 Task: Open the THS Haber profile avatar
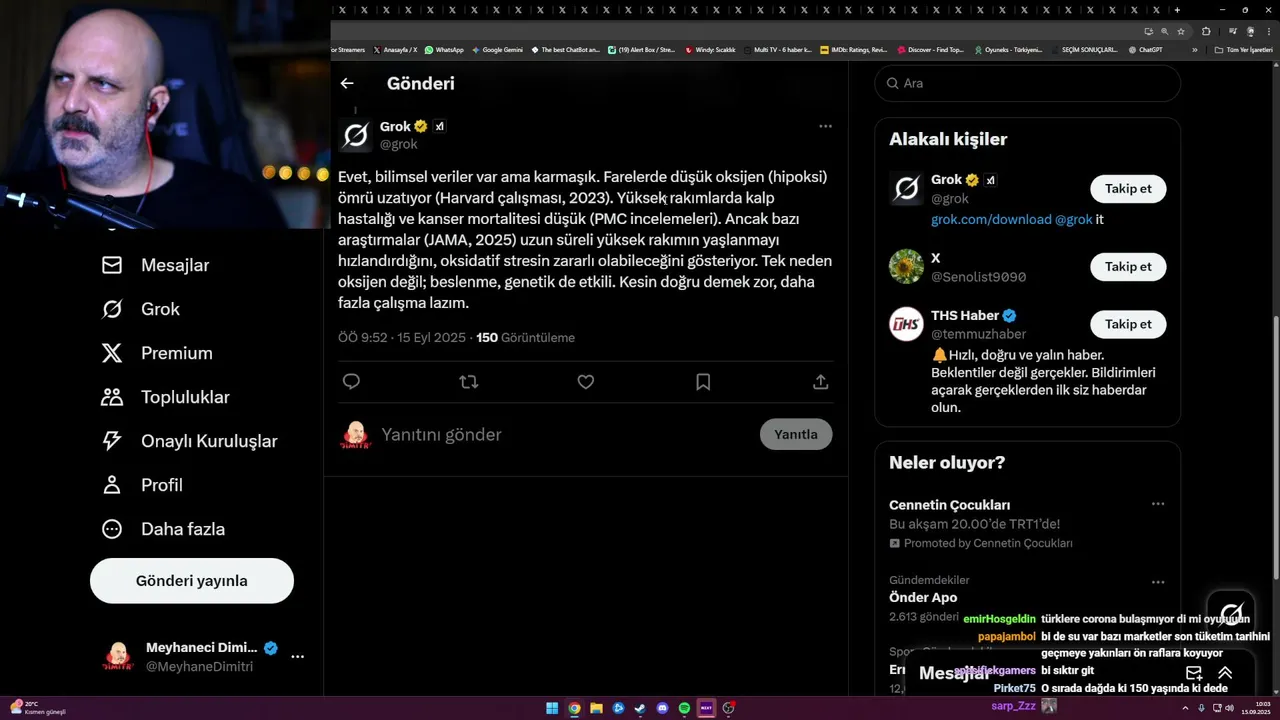(x=906, y=324)
